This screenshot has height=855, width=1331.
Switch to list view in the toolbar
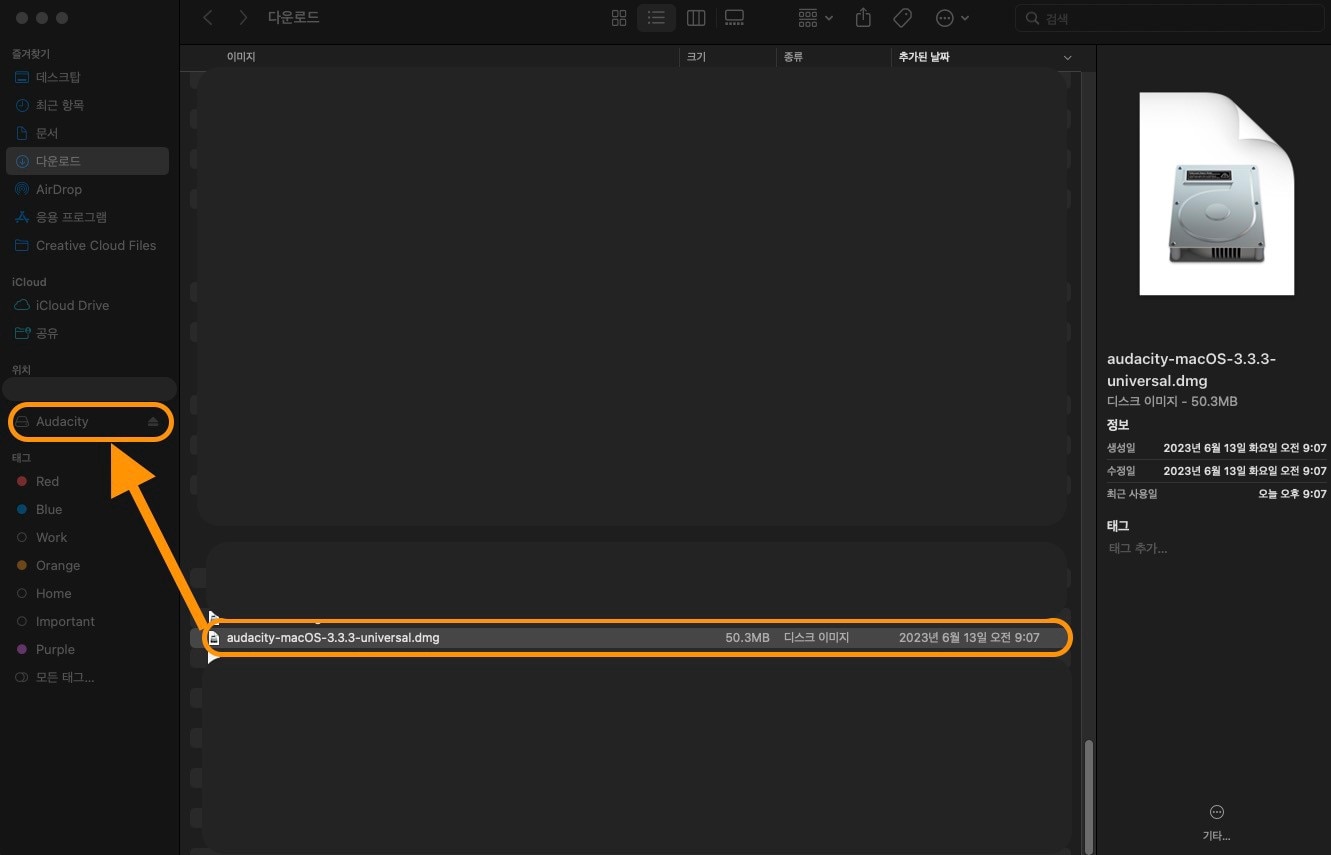[x=656, y=18]
